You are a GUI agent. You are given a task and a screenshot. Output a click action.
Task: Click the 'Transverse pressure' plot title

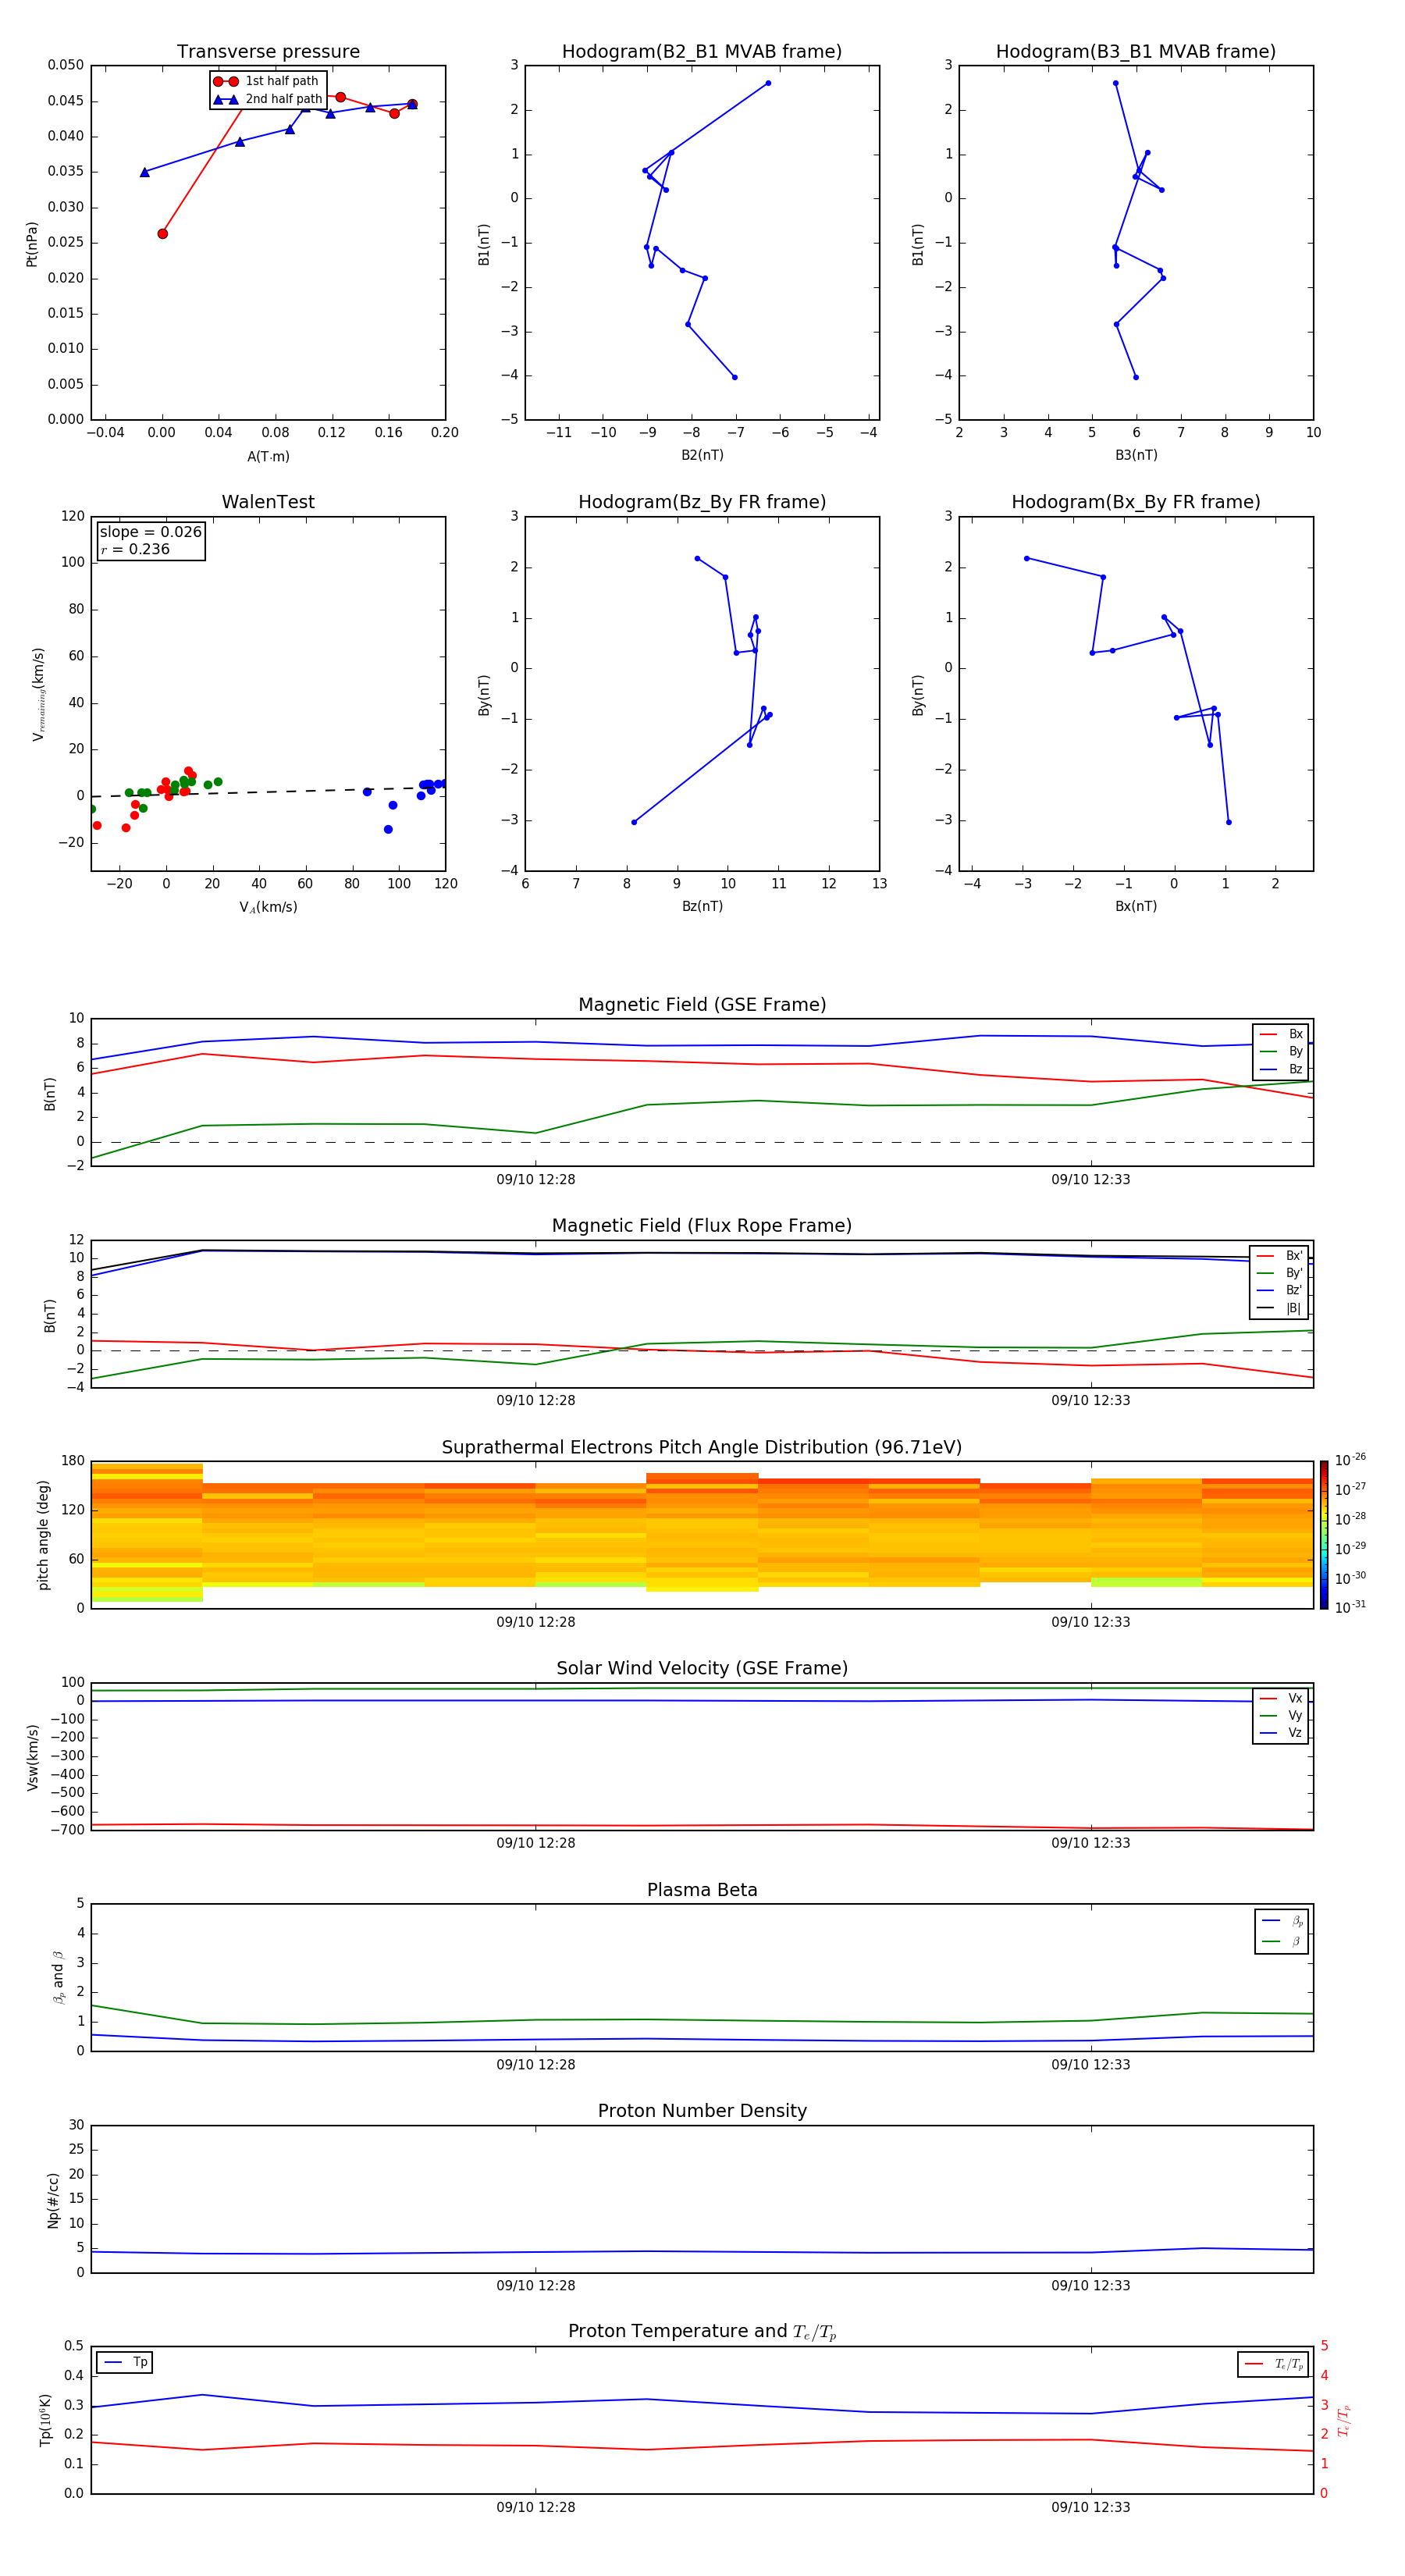[268, 52]
